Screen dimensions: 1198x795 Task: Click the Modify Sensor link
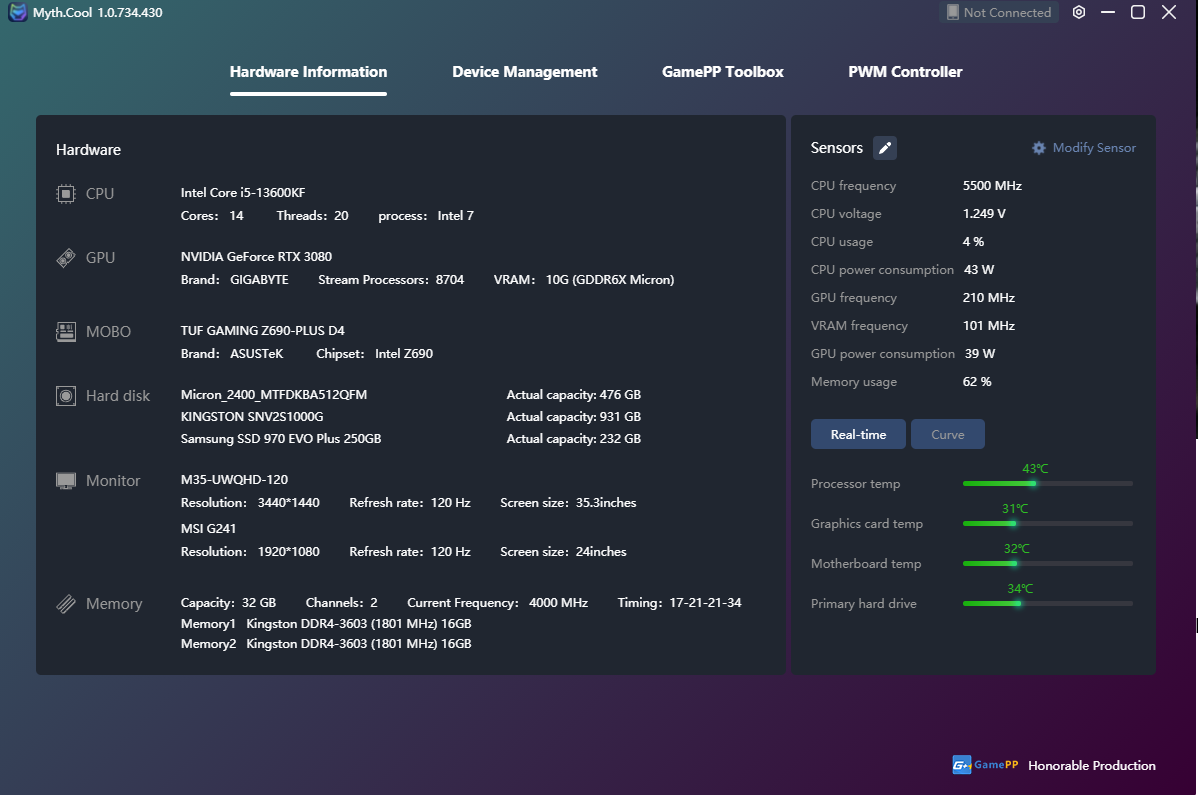[x=1094, y=148]
